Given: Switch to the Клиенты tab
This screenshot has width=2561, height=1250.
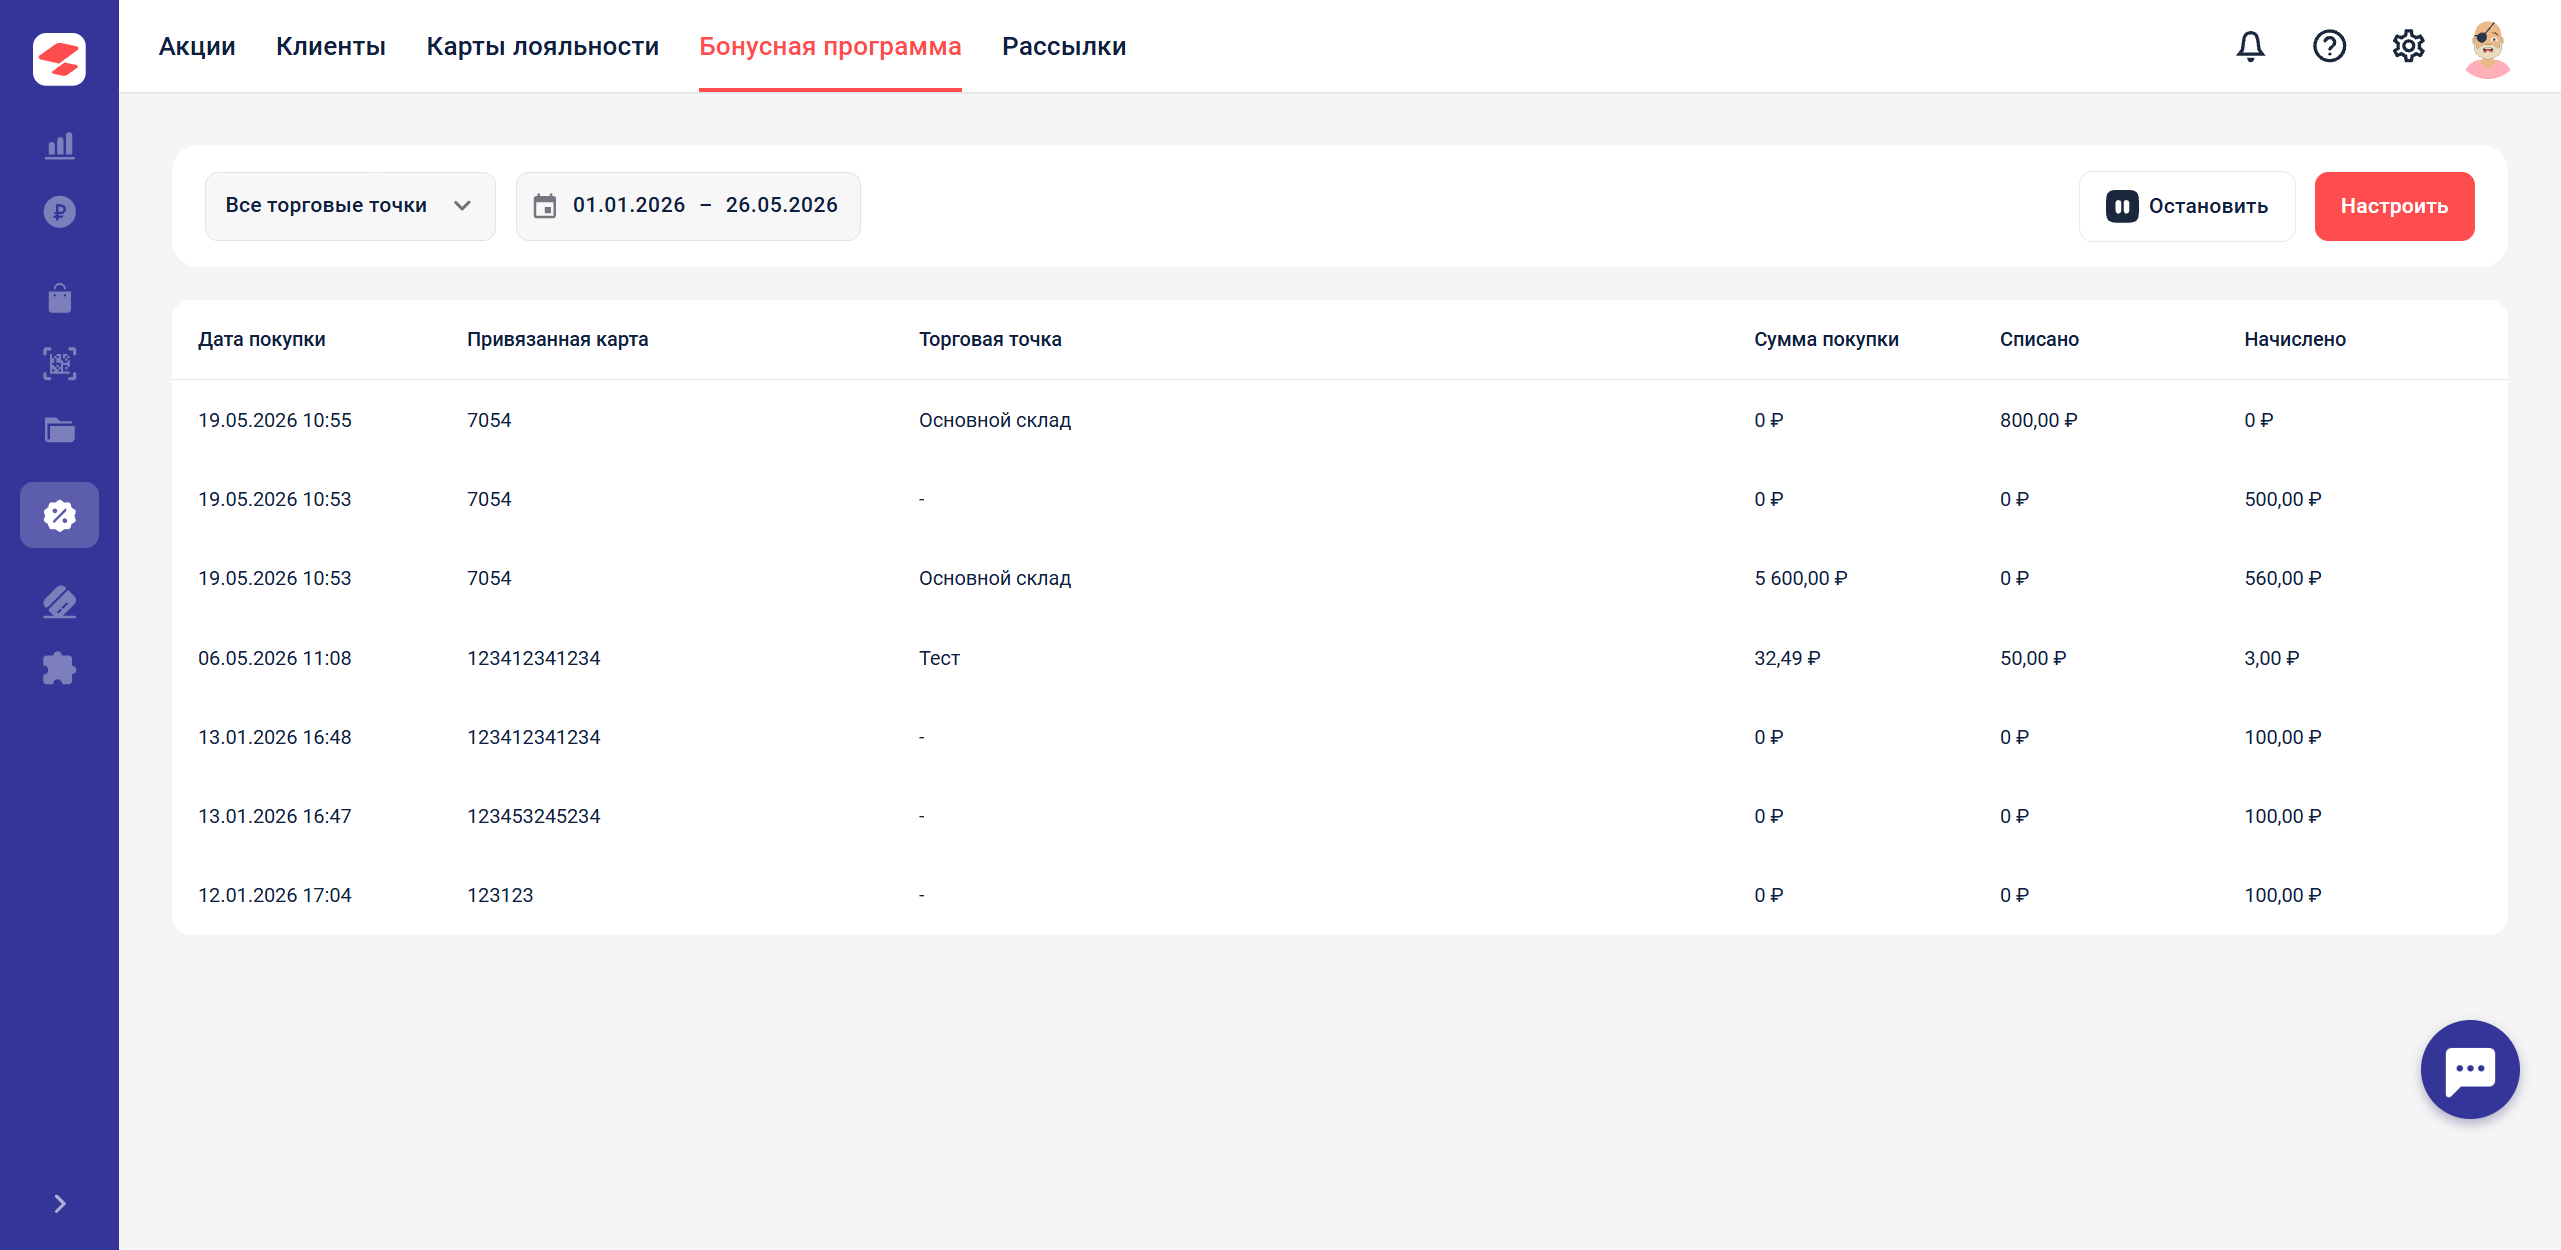Looking at the screenshot, I should [331, 46].
